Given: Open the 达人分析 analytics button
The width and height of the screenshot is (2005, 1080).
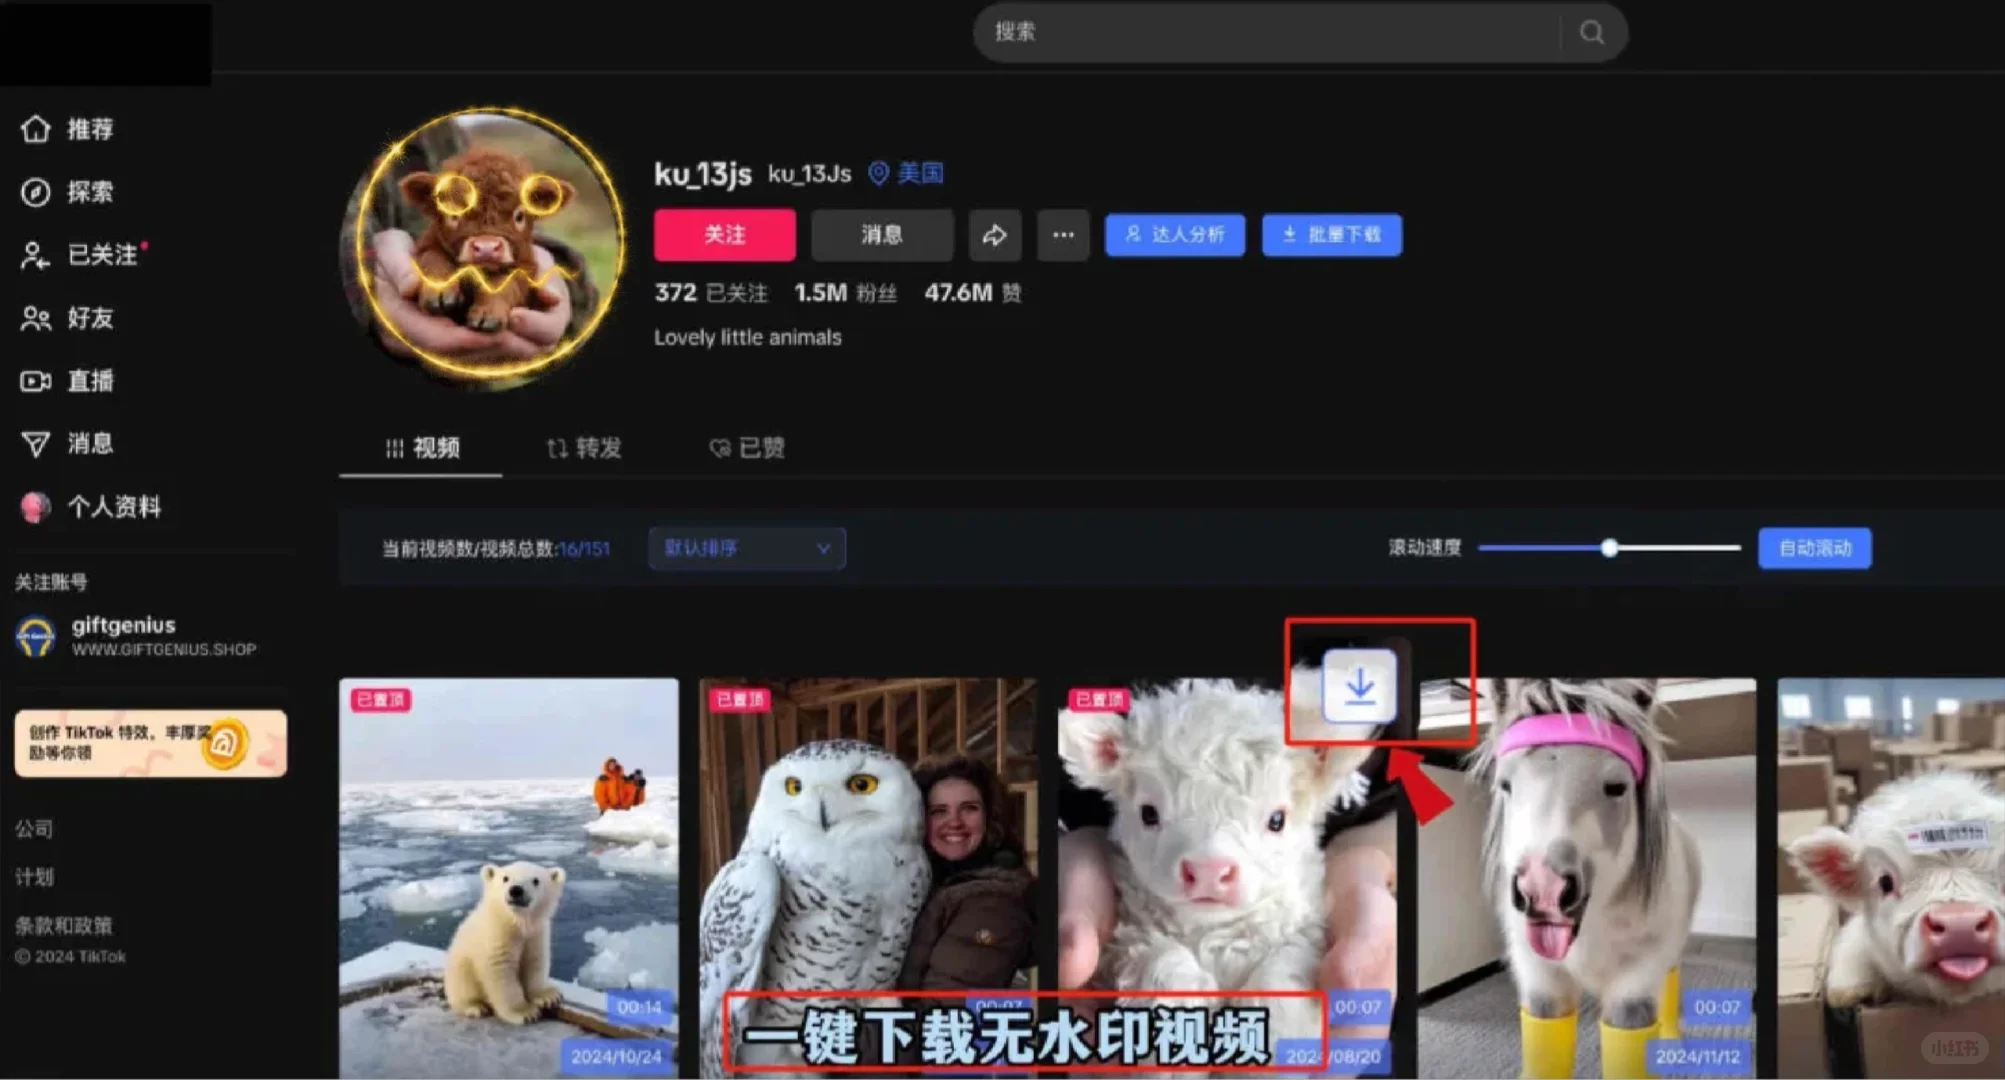Looking at the screenshot, I should click(1174, 235).
